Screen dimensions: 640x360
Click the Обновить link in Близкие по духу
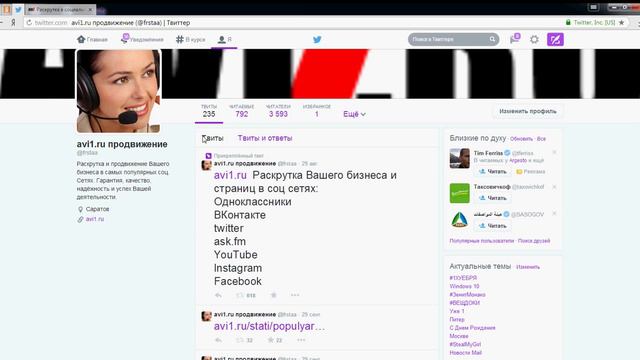pyautogui.click(x=521, y=139)
